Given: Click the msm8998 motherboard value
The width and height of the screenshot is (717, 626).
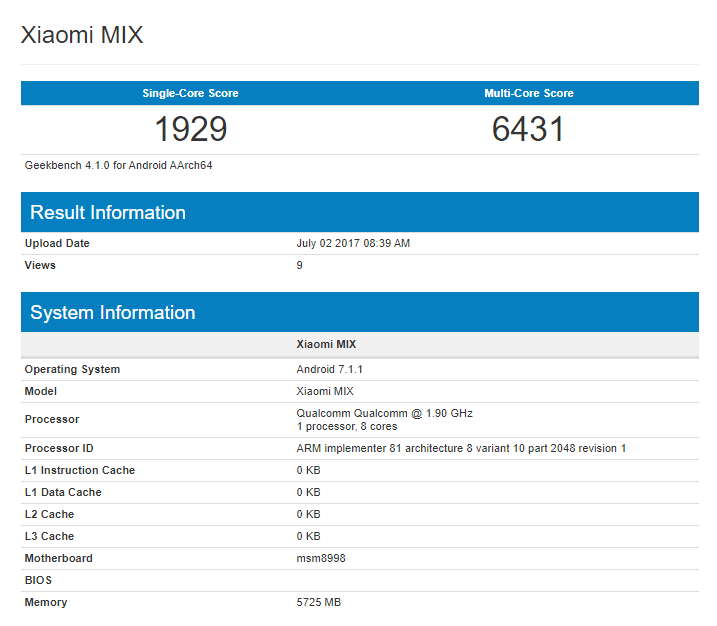Looking at the screenshot, I should [x=320, y=558].
